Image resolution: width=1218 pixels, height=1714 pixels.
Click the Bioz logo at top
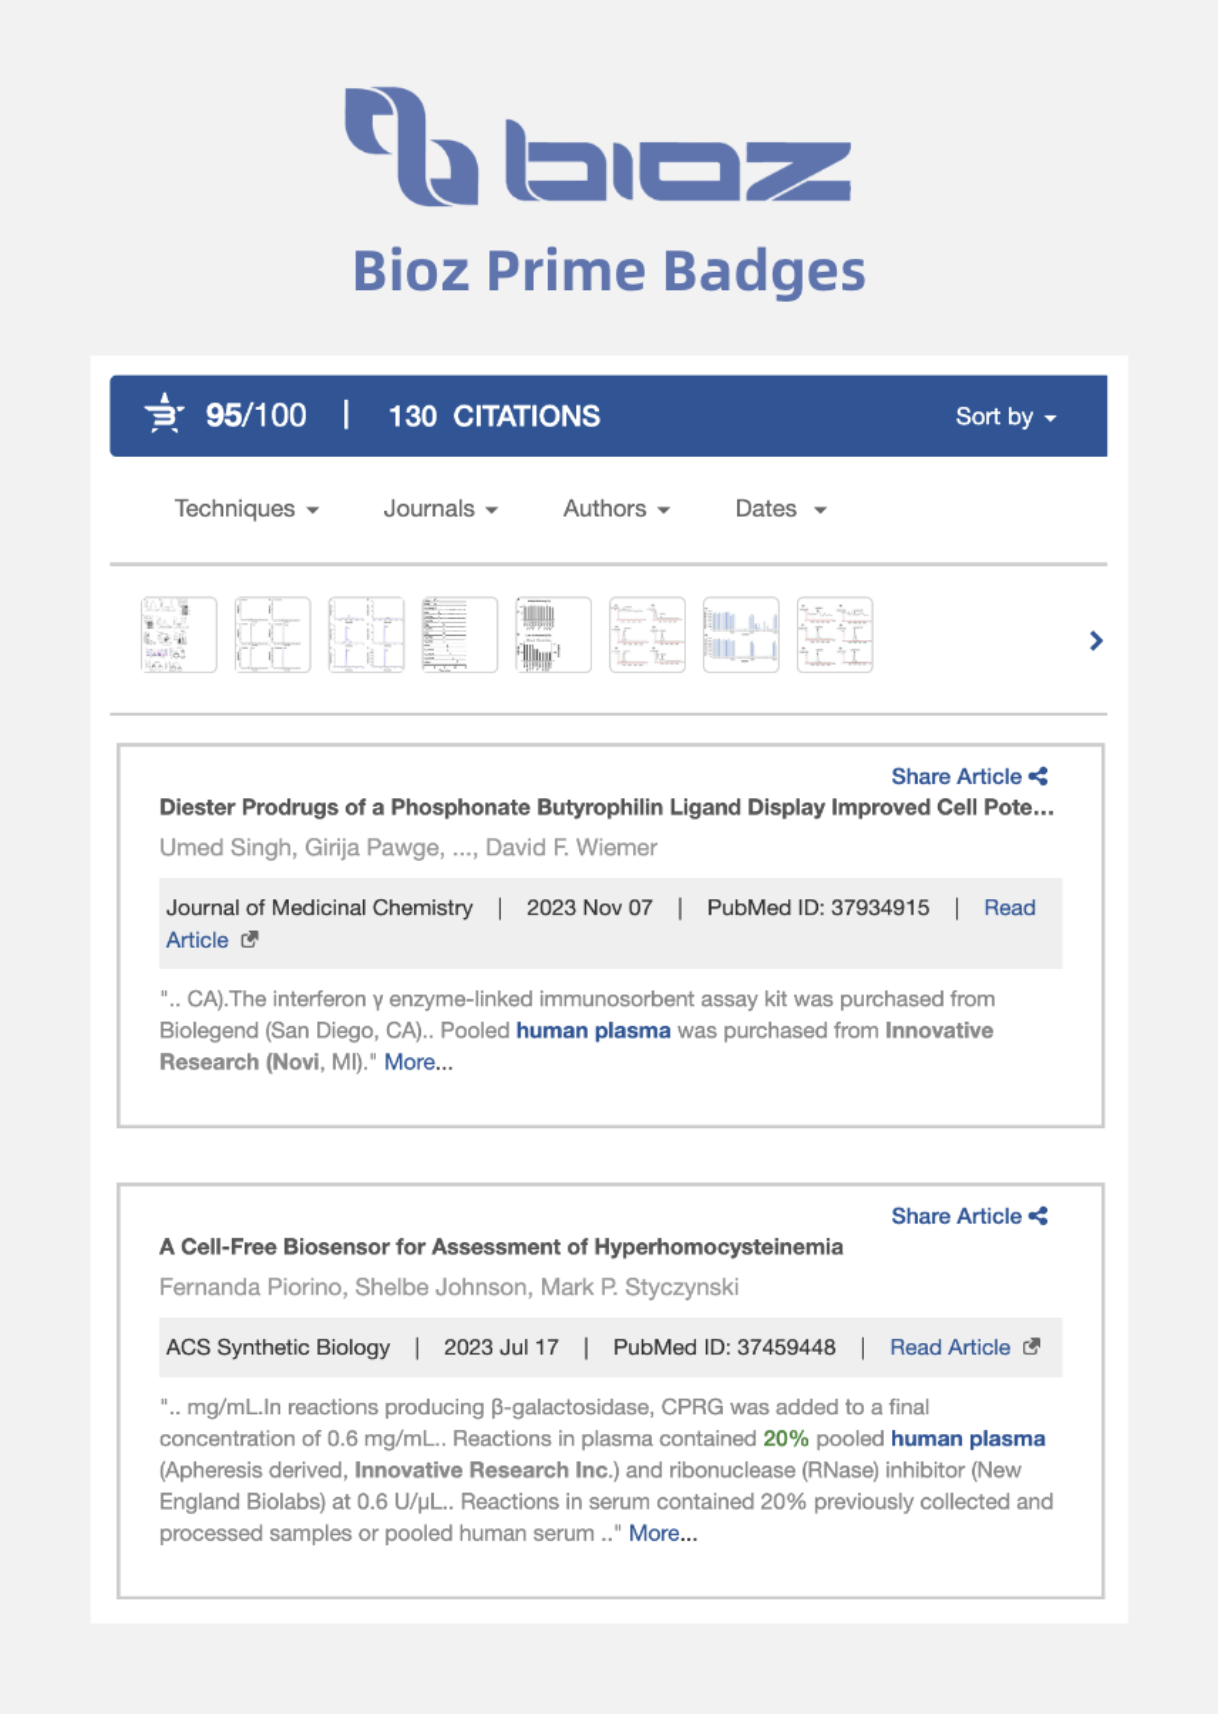tap(598, 146)
